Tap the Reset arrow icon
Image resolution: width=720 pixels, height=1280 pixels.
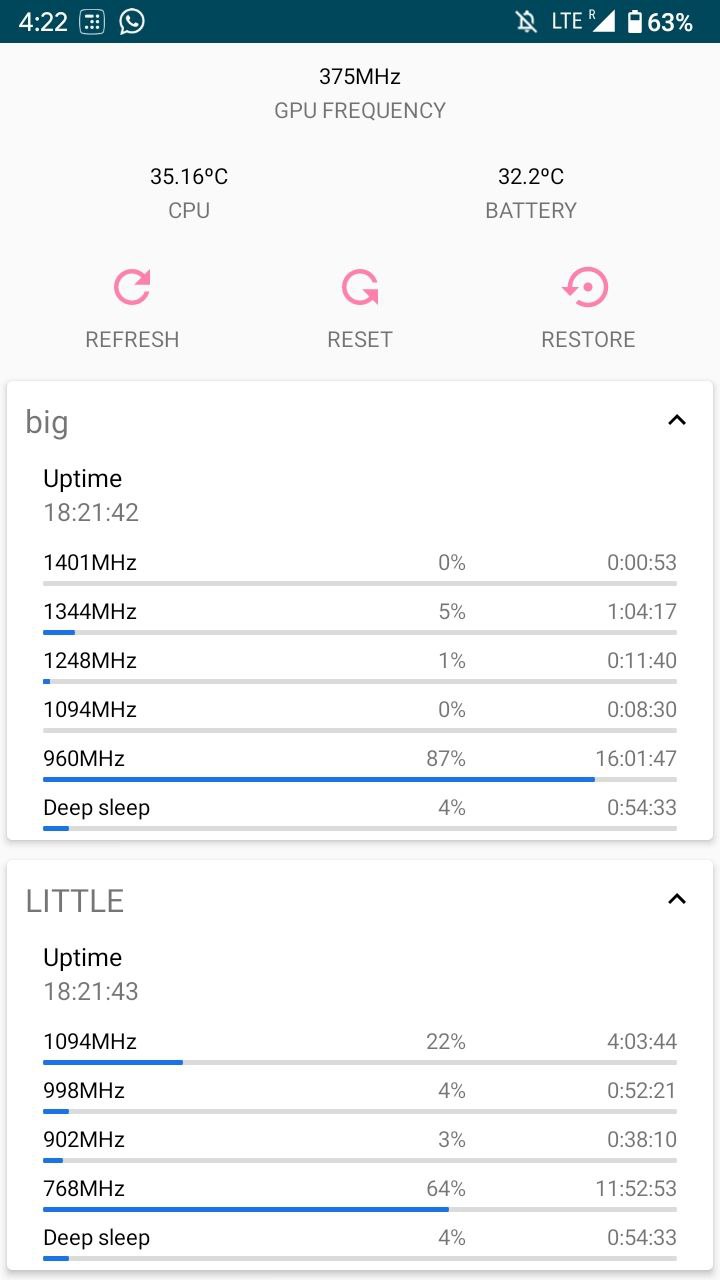360,287
